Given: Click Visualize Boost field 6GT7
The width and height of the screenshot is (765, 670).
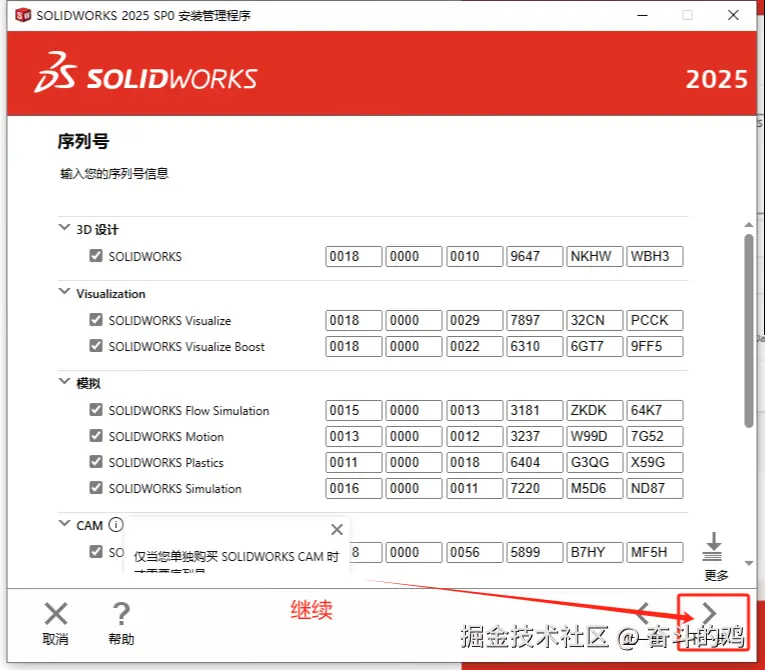Looking at the screenshot, I should pyautogui.click(x=595, y=346).
